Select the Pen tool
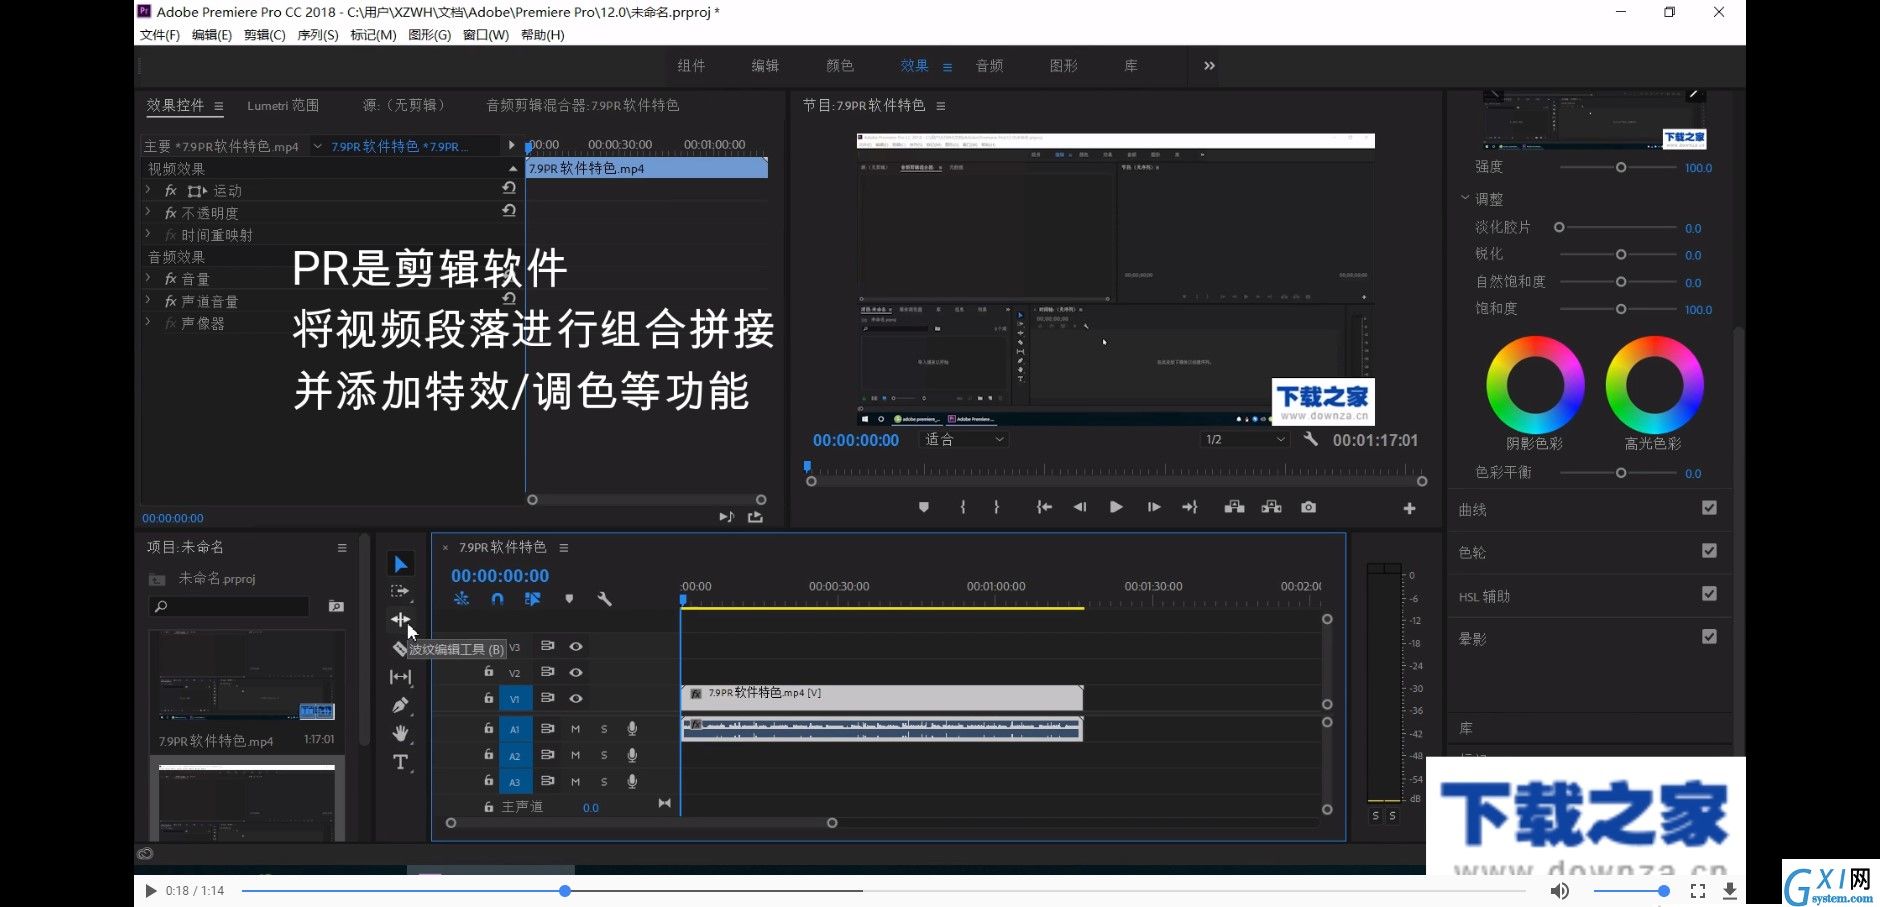 point(400,705)
